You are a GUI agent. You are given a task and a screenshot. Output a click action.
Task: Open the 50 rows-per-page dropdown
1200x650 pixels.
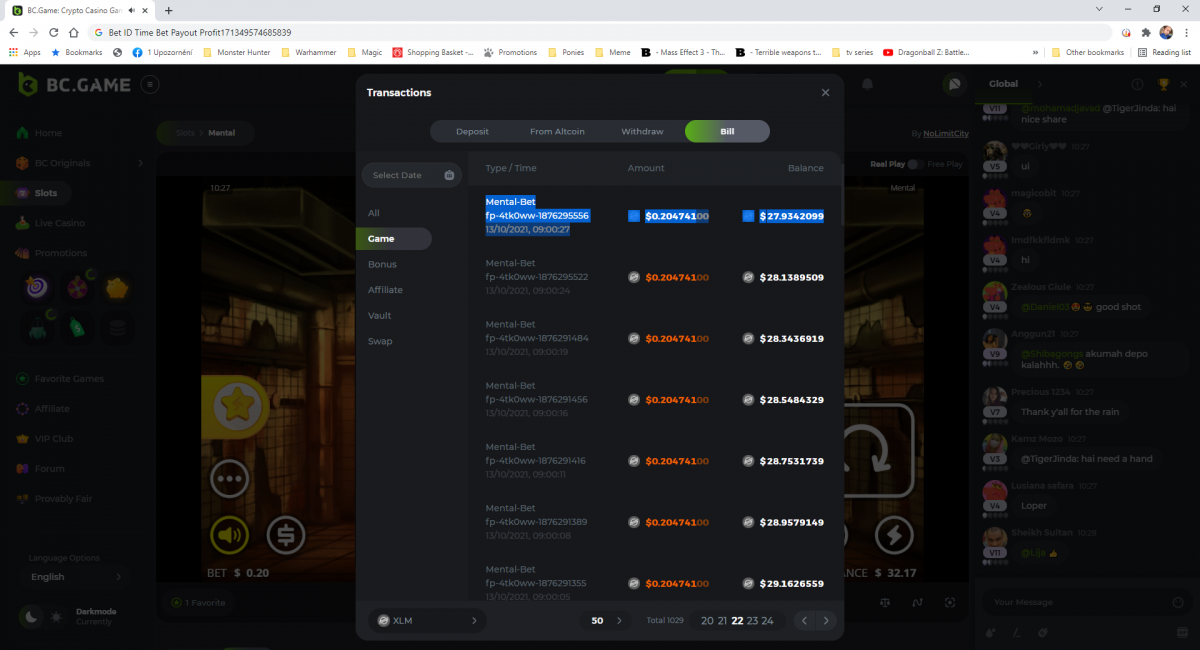606,620
